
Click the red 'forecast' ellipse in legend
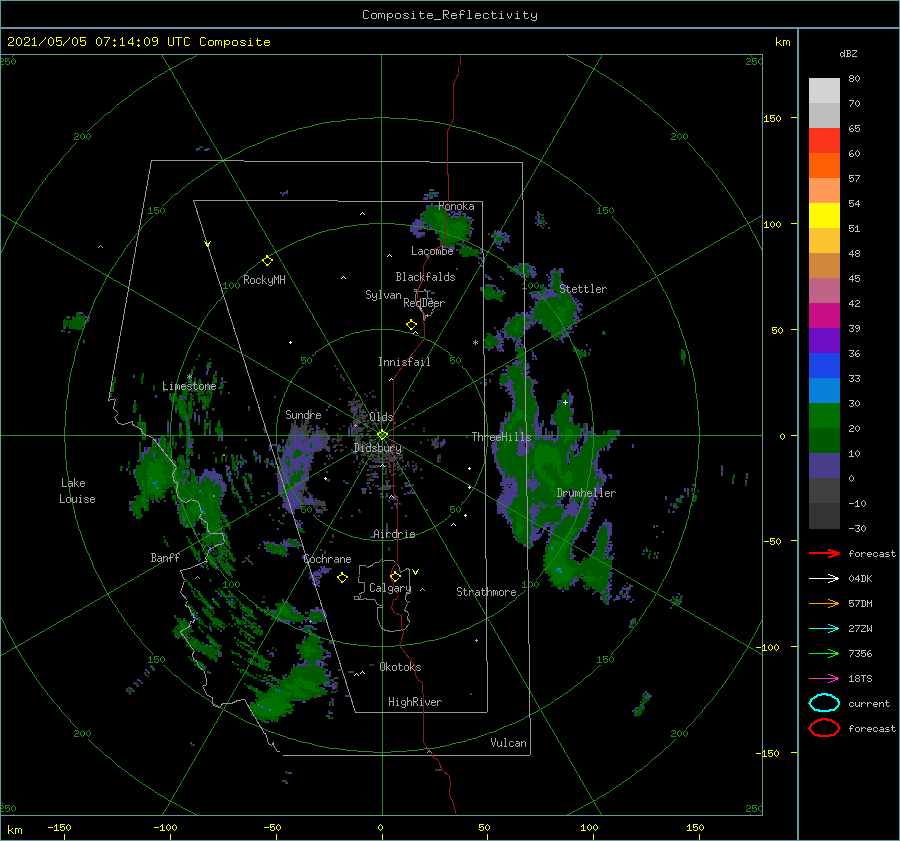click(x=824, y=728)
